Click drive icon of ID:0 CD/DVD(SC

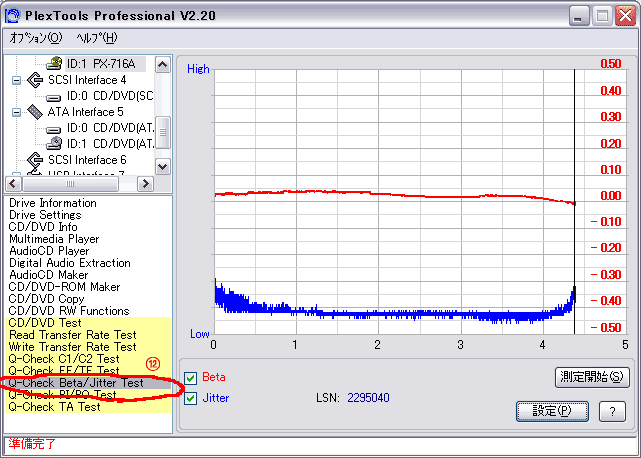pos(54,97)
